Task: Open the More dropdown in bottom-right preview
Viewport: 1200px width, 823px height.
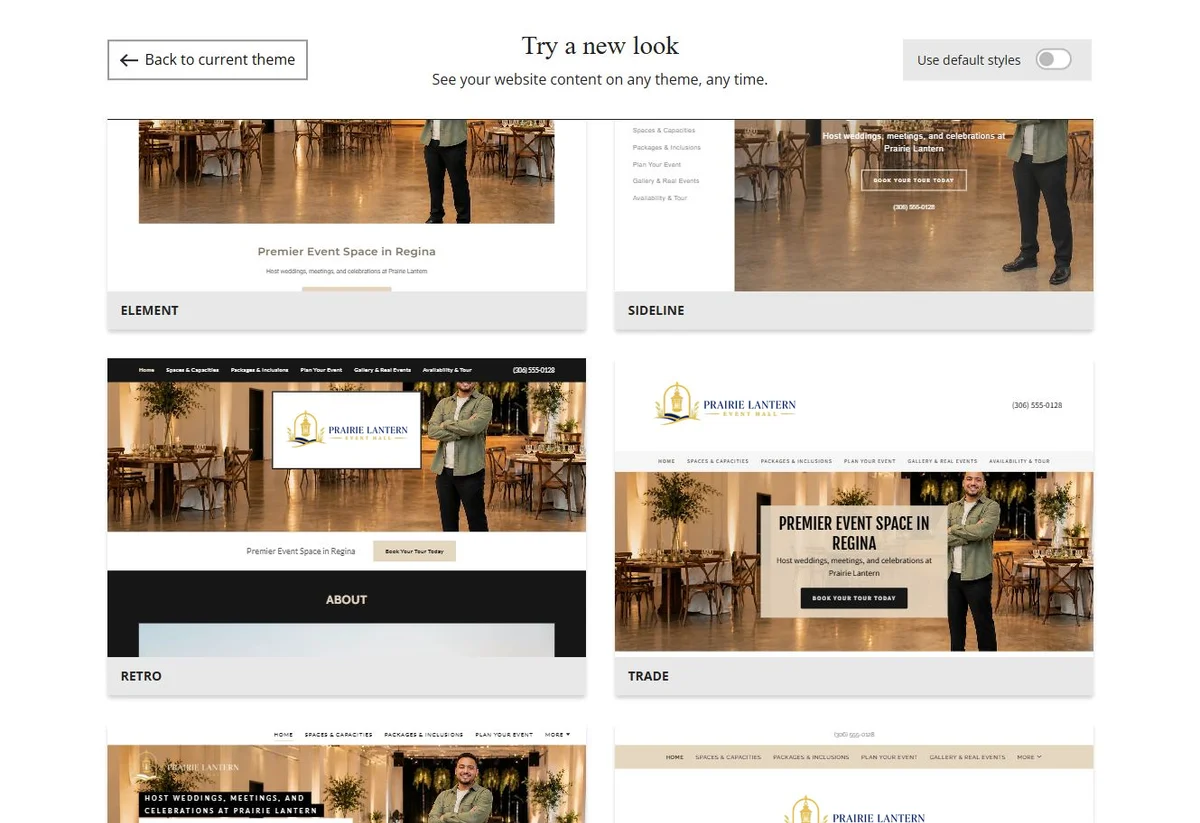Action: [1029, 757]
